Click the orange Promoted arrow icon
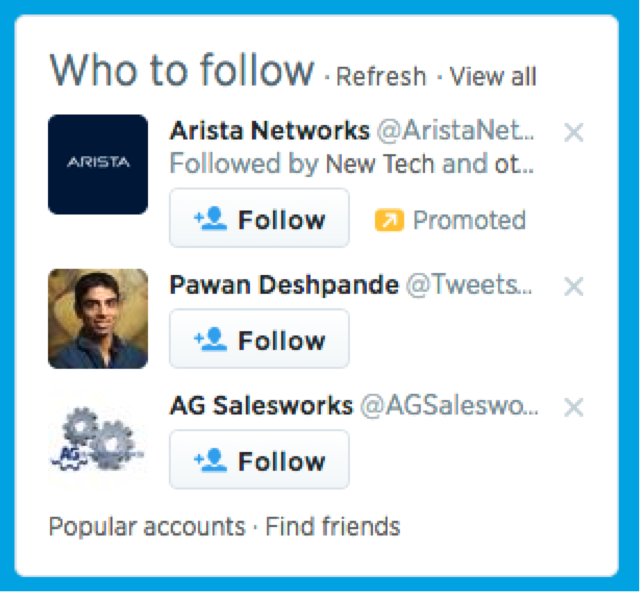 [x=389, y=220]
